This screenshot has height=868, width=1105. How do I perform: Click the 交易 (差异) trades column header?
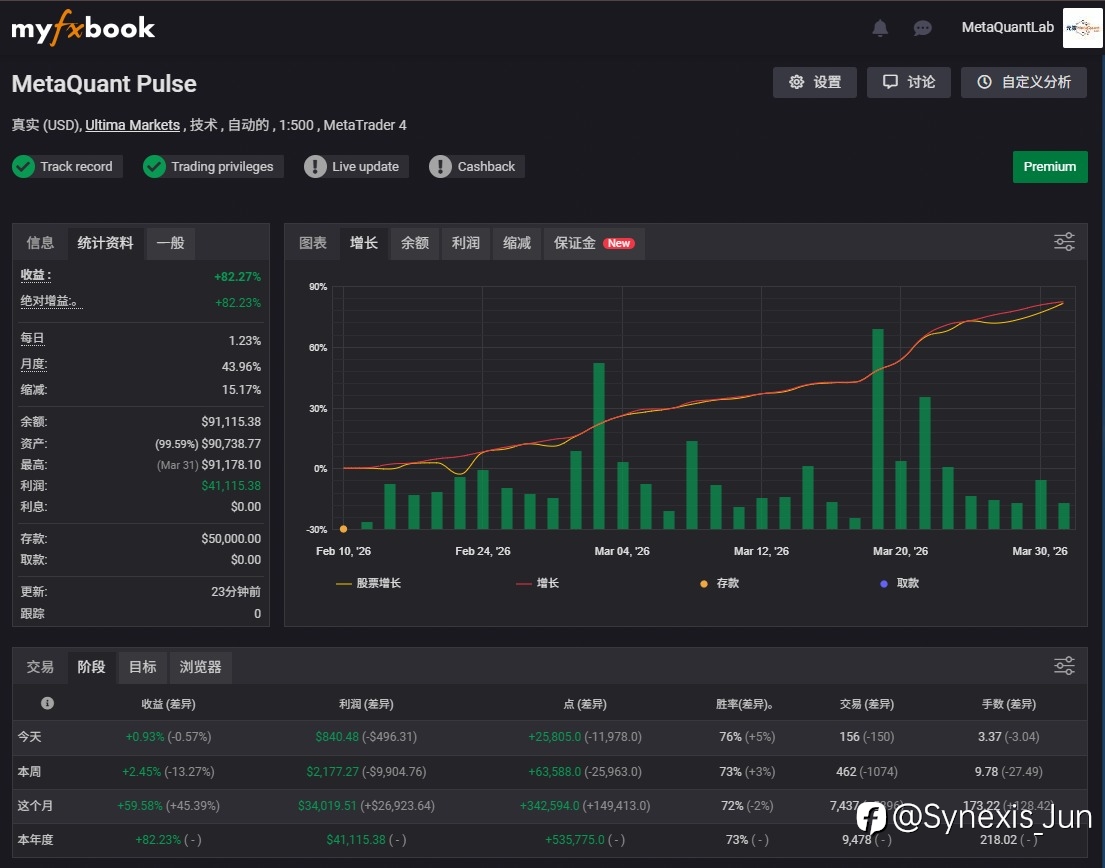[867, 704]
